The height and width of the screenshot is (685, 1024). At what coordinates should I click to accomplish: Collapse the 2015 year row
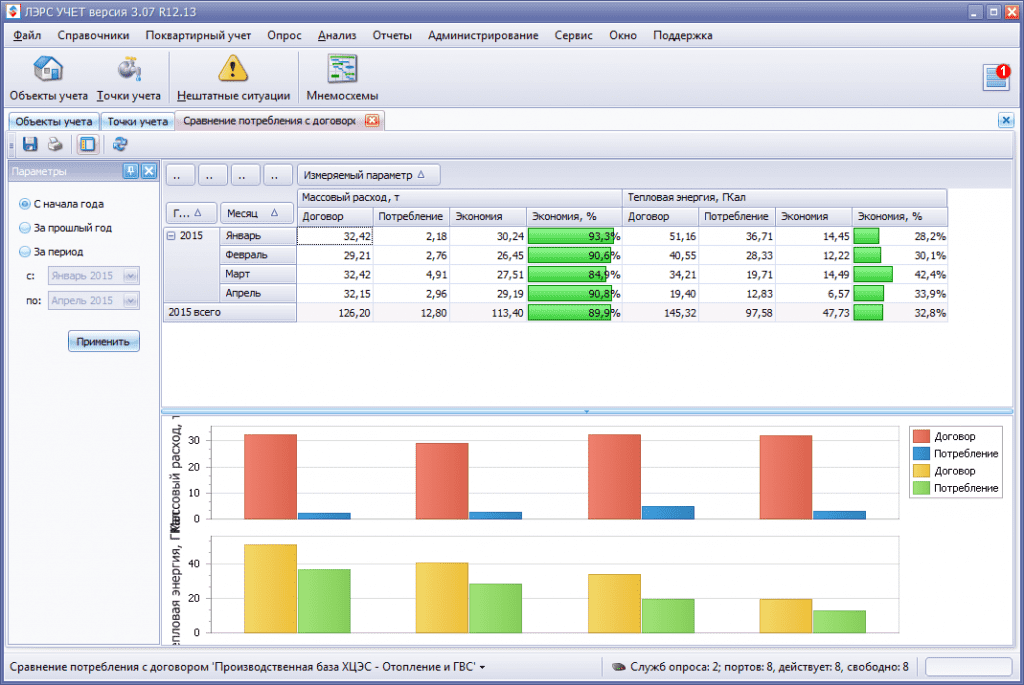coord(171,236)
